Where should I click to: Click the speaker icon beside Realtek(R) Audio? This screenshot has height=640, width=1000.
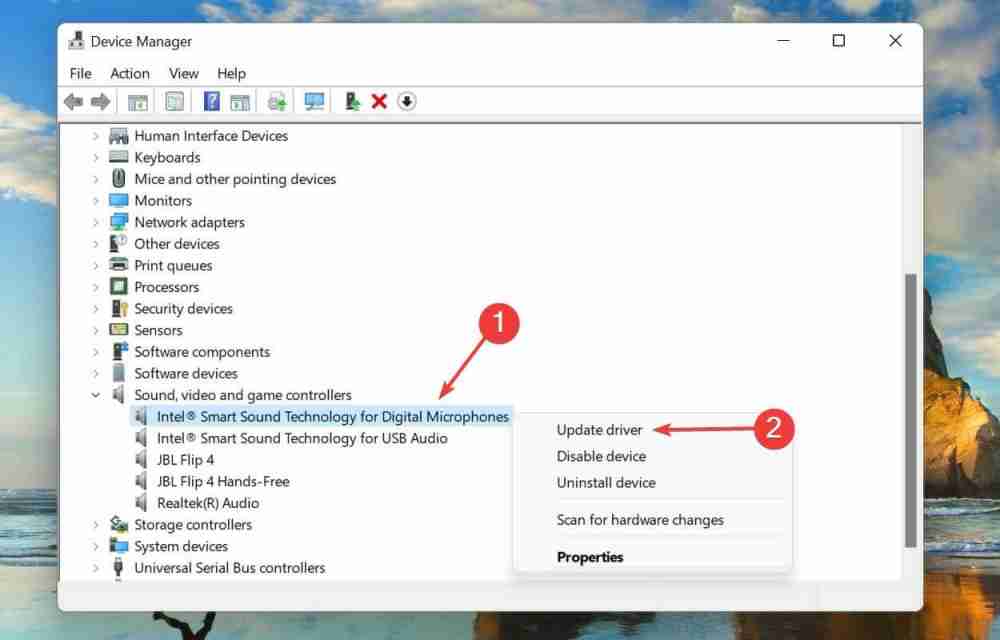pos(142,502)
